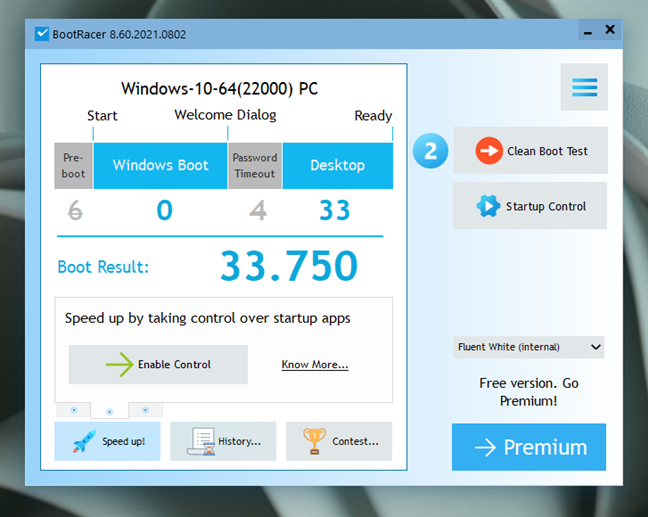Select the first tip page dot tab
Screen dimensions: 648x517
pyautogui.click(x=74, y=410)
